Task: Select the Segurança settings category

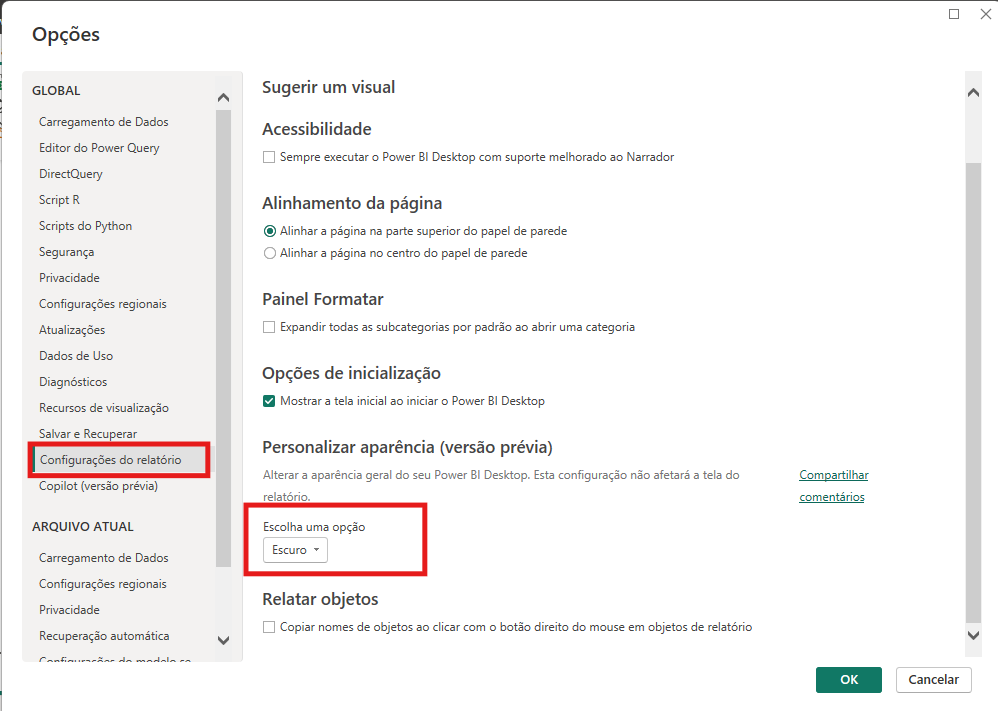Action: pos(68,251)
